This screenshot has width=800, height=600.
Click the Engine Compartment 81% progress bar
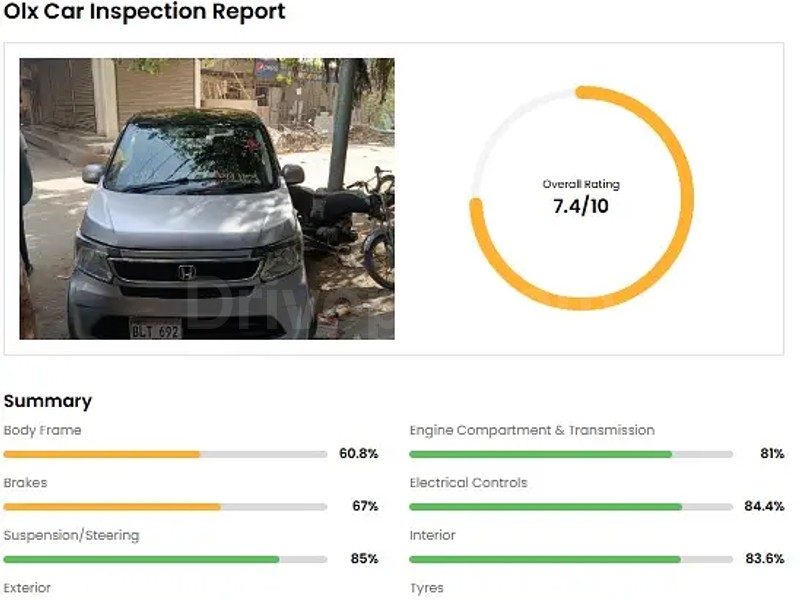click(x=571, y=454)
